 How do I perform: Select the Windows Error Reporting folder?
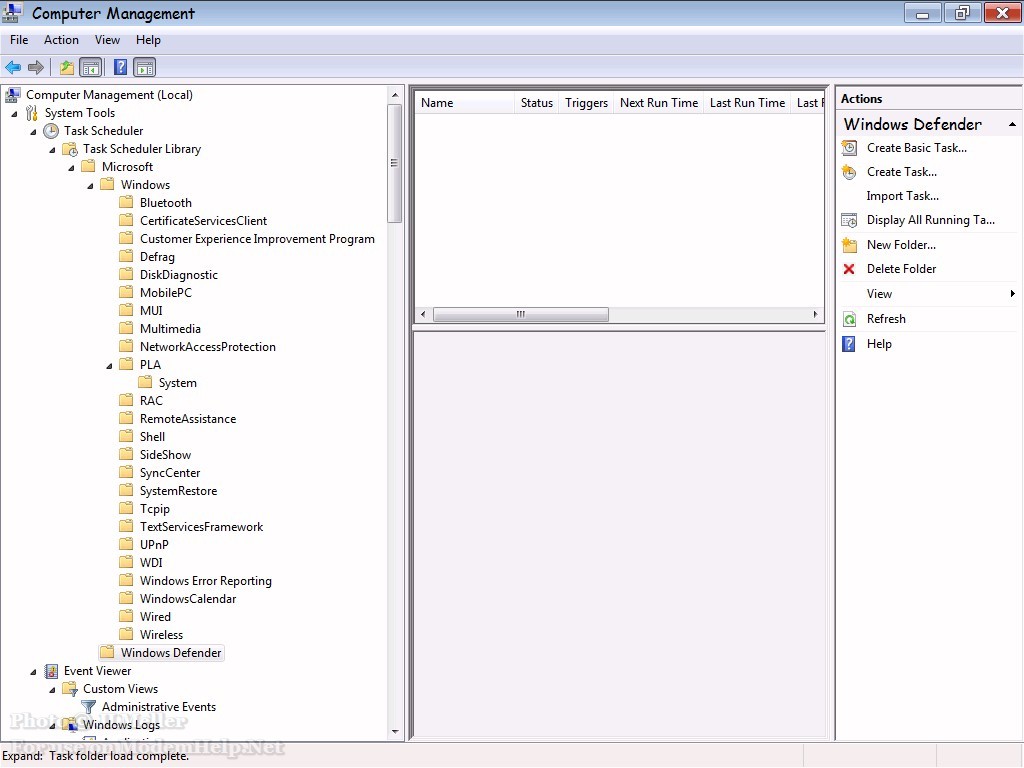point(206,581)
